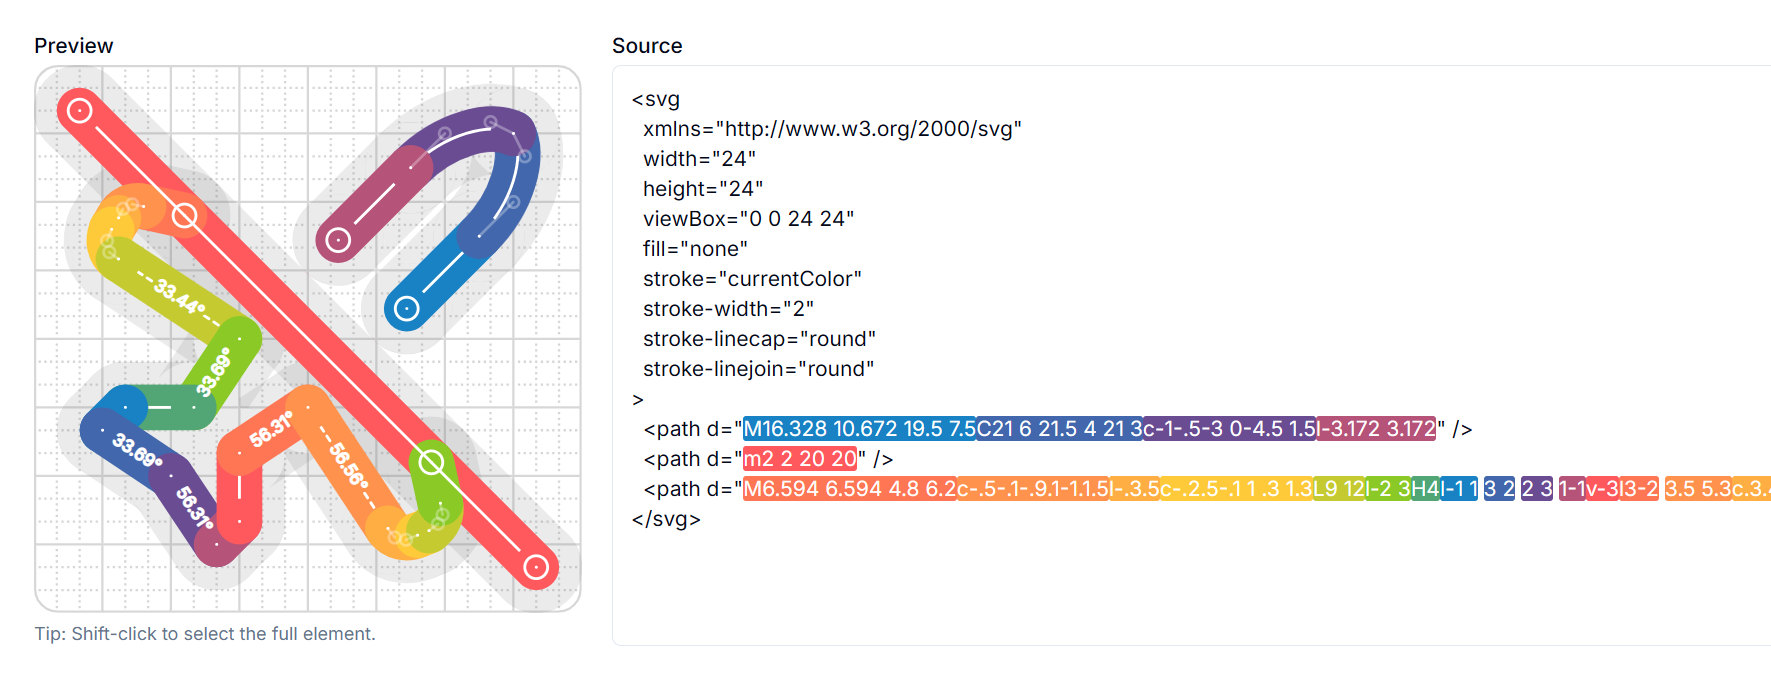
Task: Select the "C21 6 21.5 4 21 3" curve command
Action: coord(1058,429)
